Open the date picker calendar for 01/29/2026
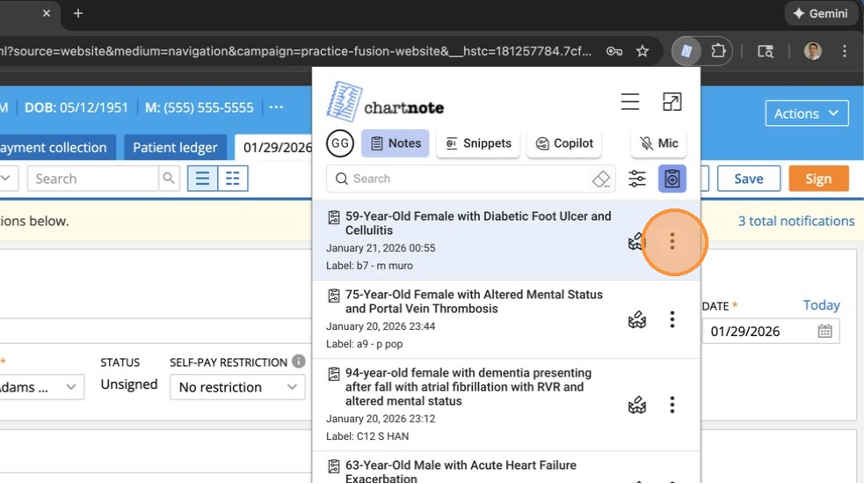 click(825, 332)
